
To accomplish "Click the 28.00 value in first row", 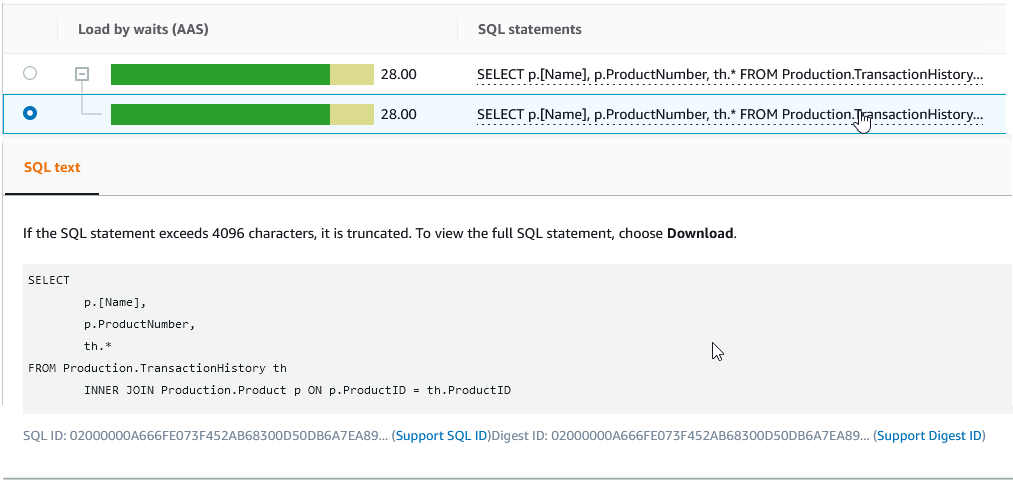I will [x=398, y=74].
